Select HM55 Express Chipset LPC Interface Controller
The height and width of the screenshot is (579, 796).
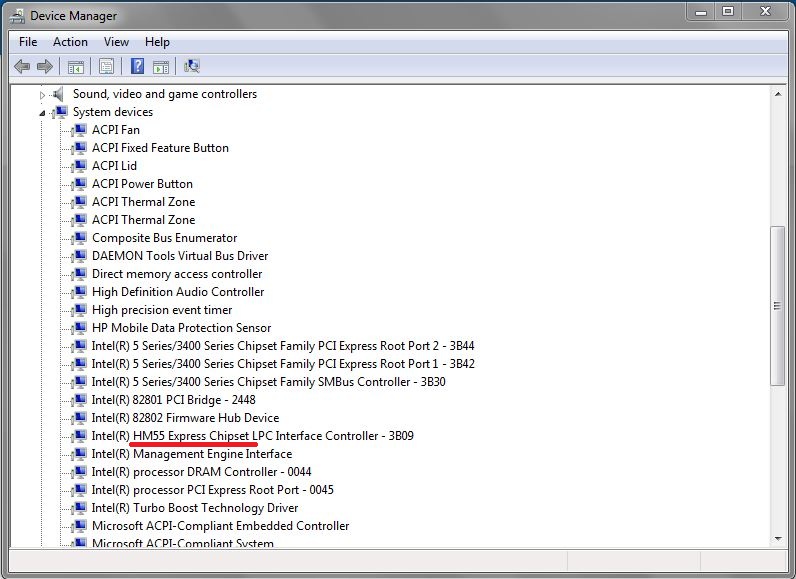tap(252, 436)
